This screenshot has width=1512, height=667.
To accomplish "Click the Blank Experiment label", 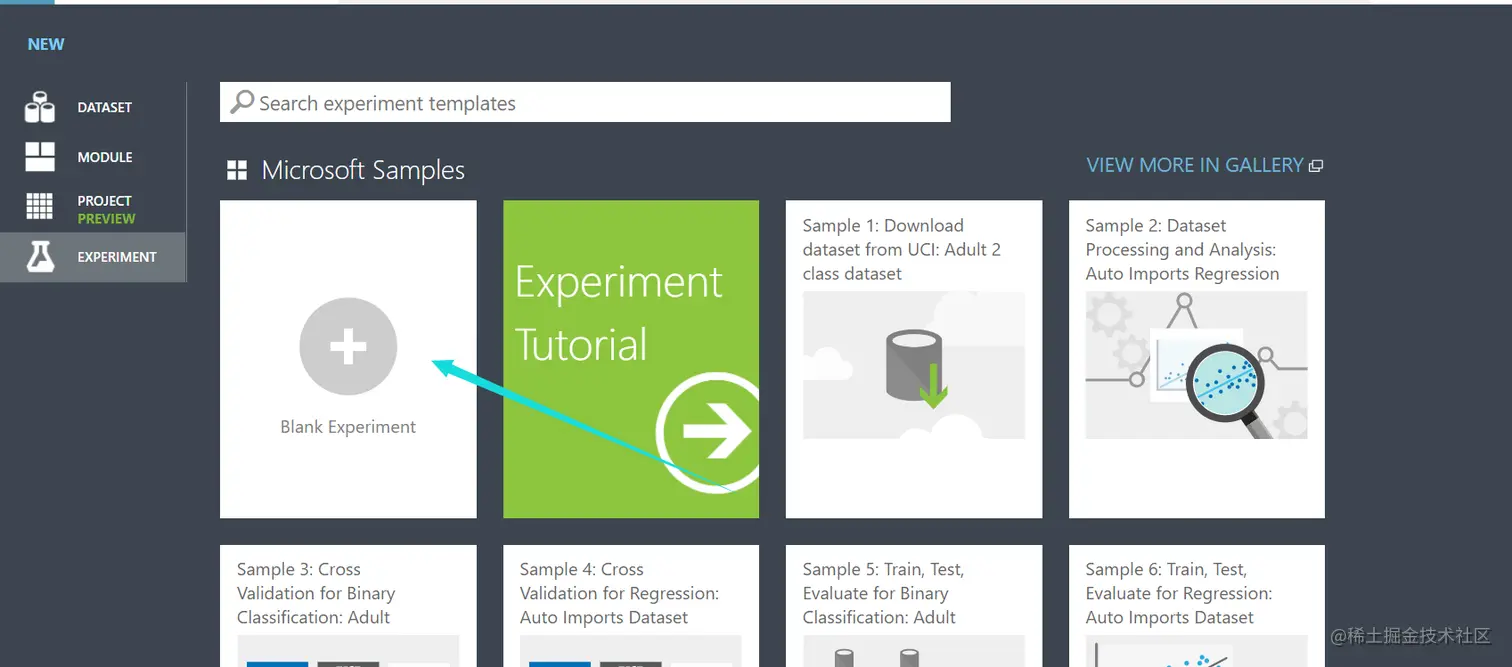I will (348, 427).
